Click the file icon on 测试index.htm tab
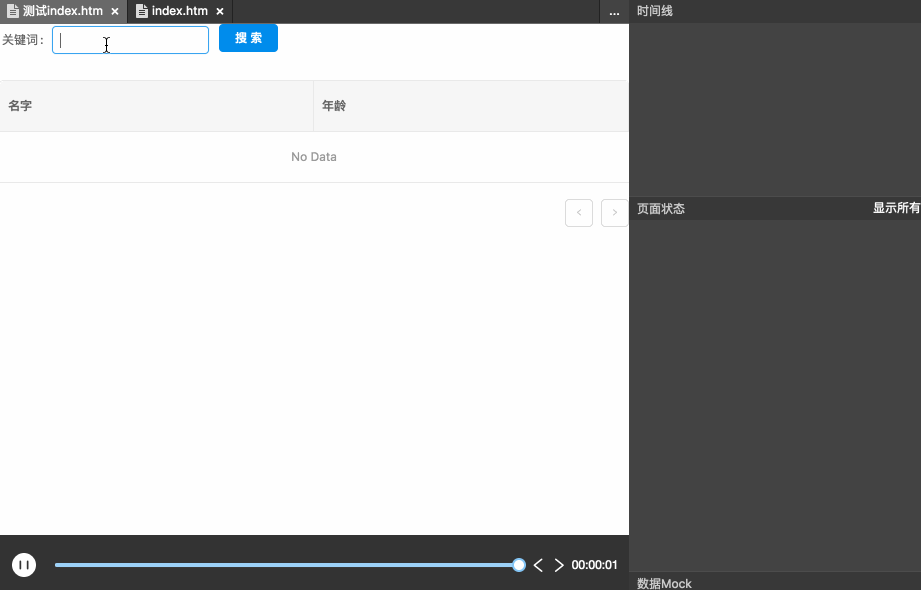This screenshot has height=590, width=921. 13,11
